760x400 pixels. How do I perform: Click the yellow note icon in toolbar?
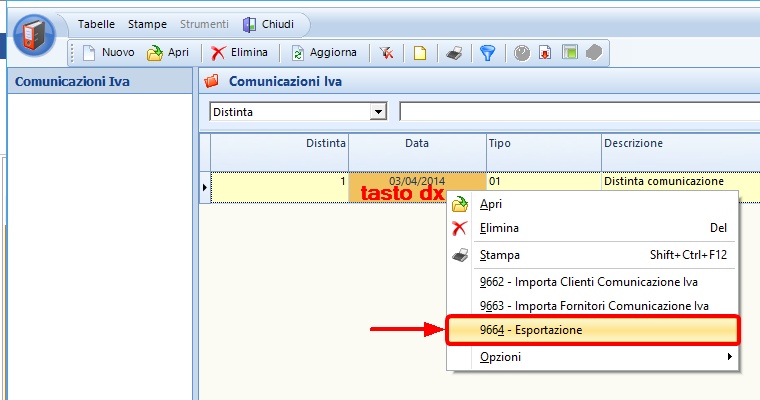point(420,52)
